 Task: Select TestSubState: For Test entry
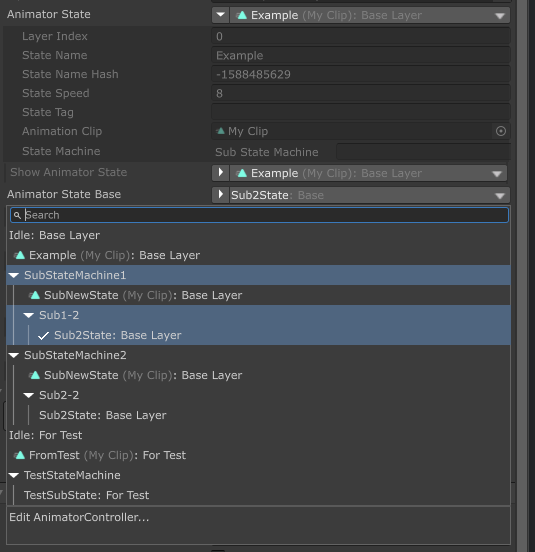point(258,495)
